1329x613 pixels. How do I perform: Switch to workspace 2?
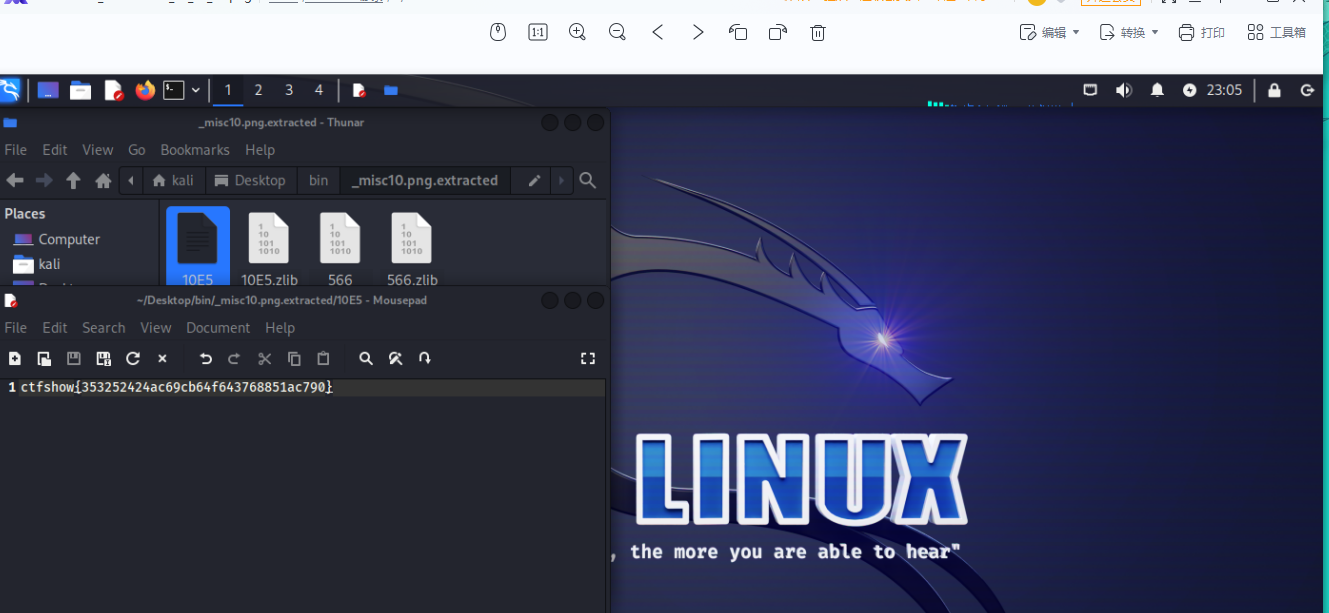point(258,90)
